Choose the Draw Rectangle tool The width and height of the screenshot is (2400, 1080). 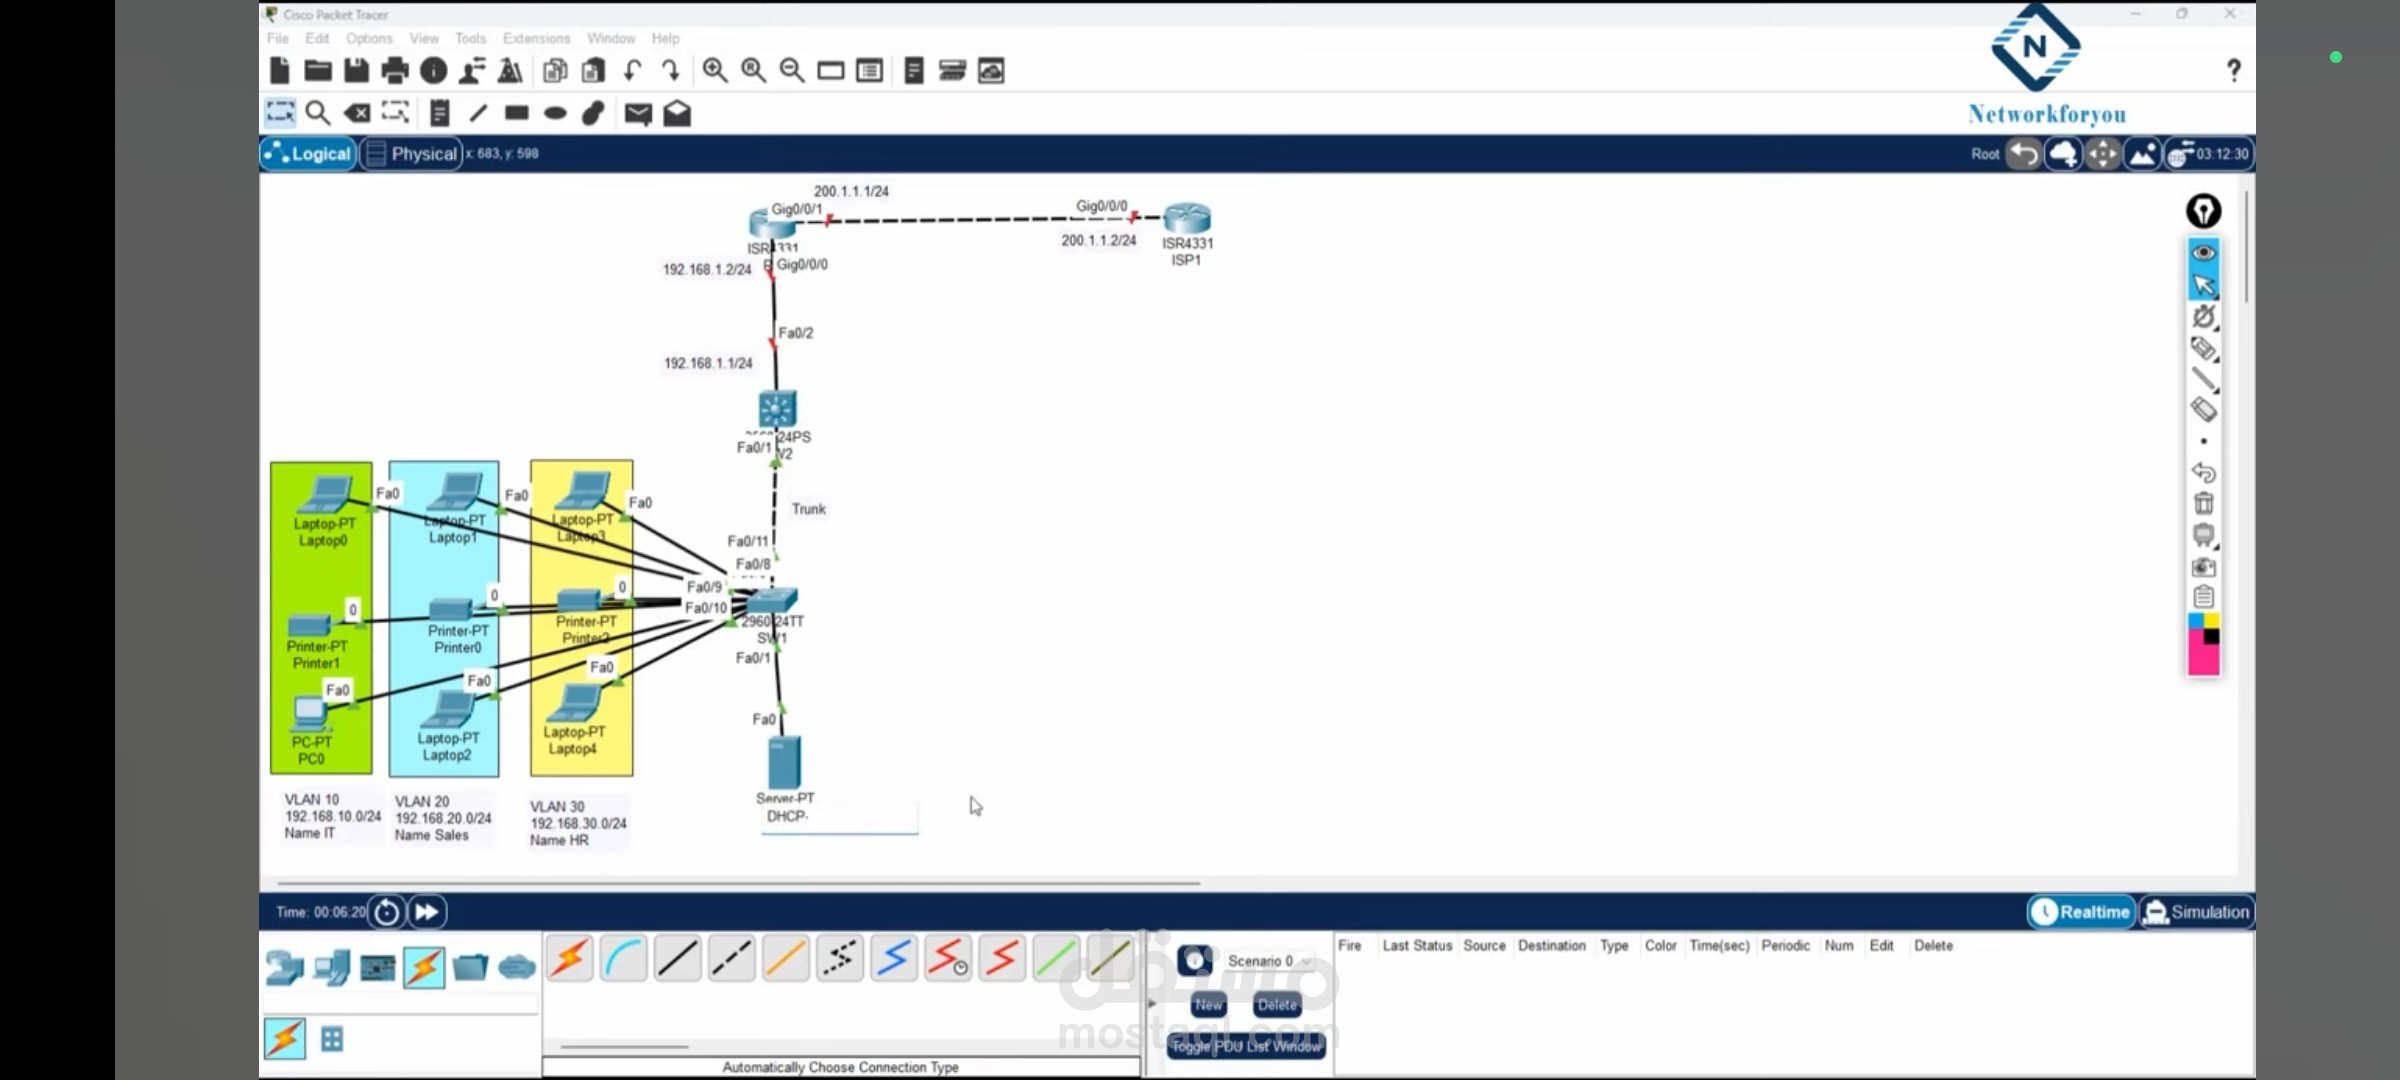516,113
